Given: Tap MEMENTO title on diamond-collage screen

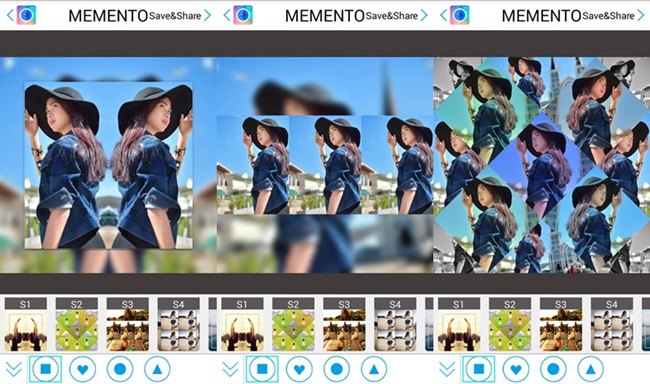Looking at the screenshot, I should pos(542,16).
